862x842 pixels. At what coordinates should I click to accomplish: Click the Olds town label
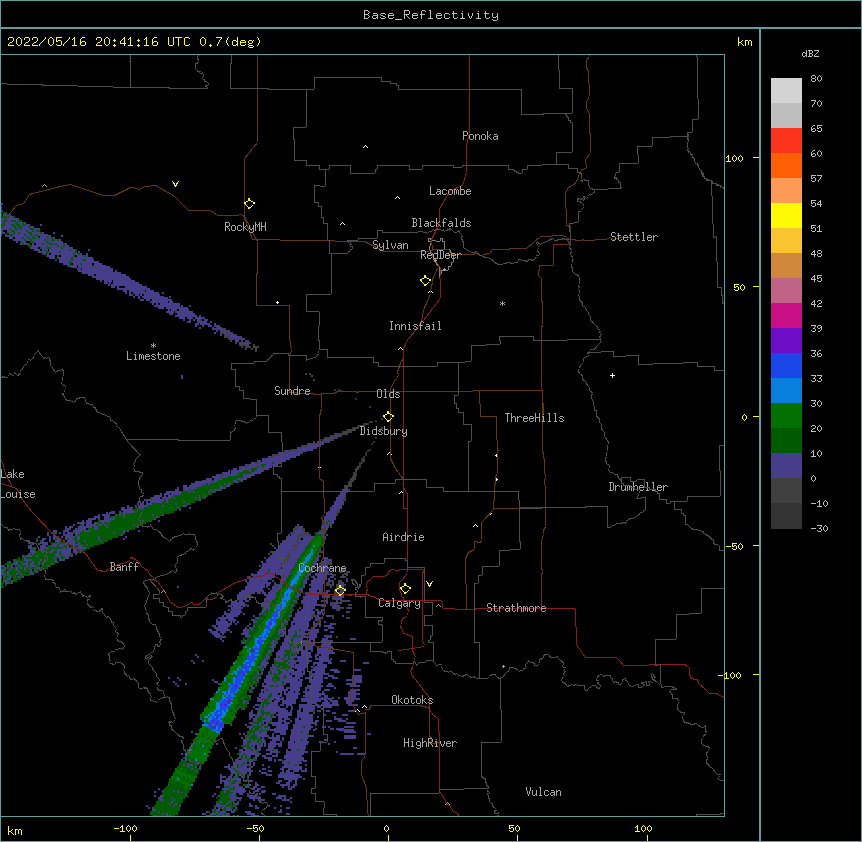[388, 394]
